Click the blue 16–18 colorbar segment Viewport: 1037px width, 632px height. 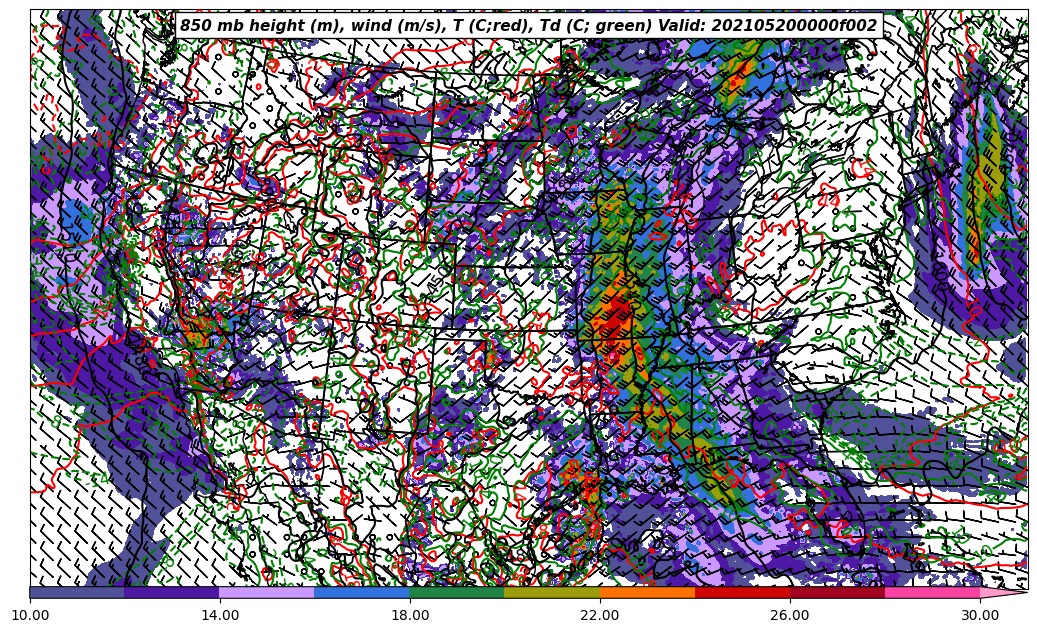[x=362, y=592]
